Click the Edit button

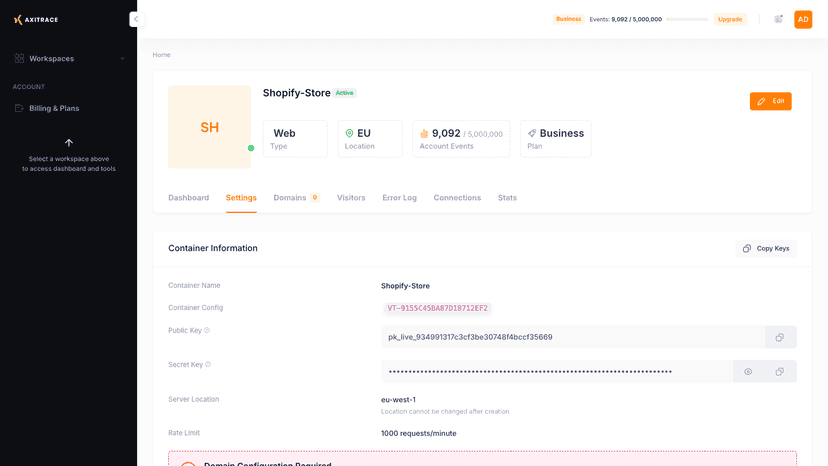[x=770, y=101]
